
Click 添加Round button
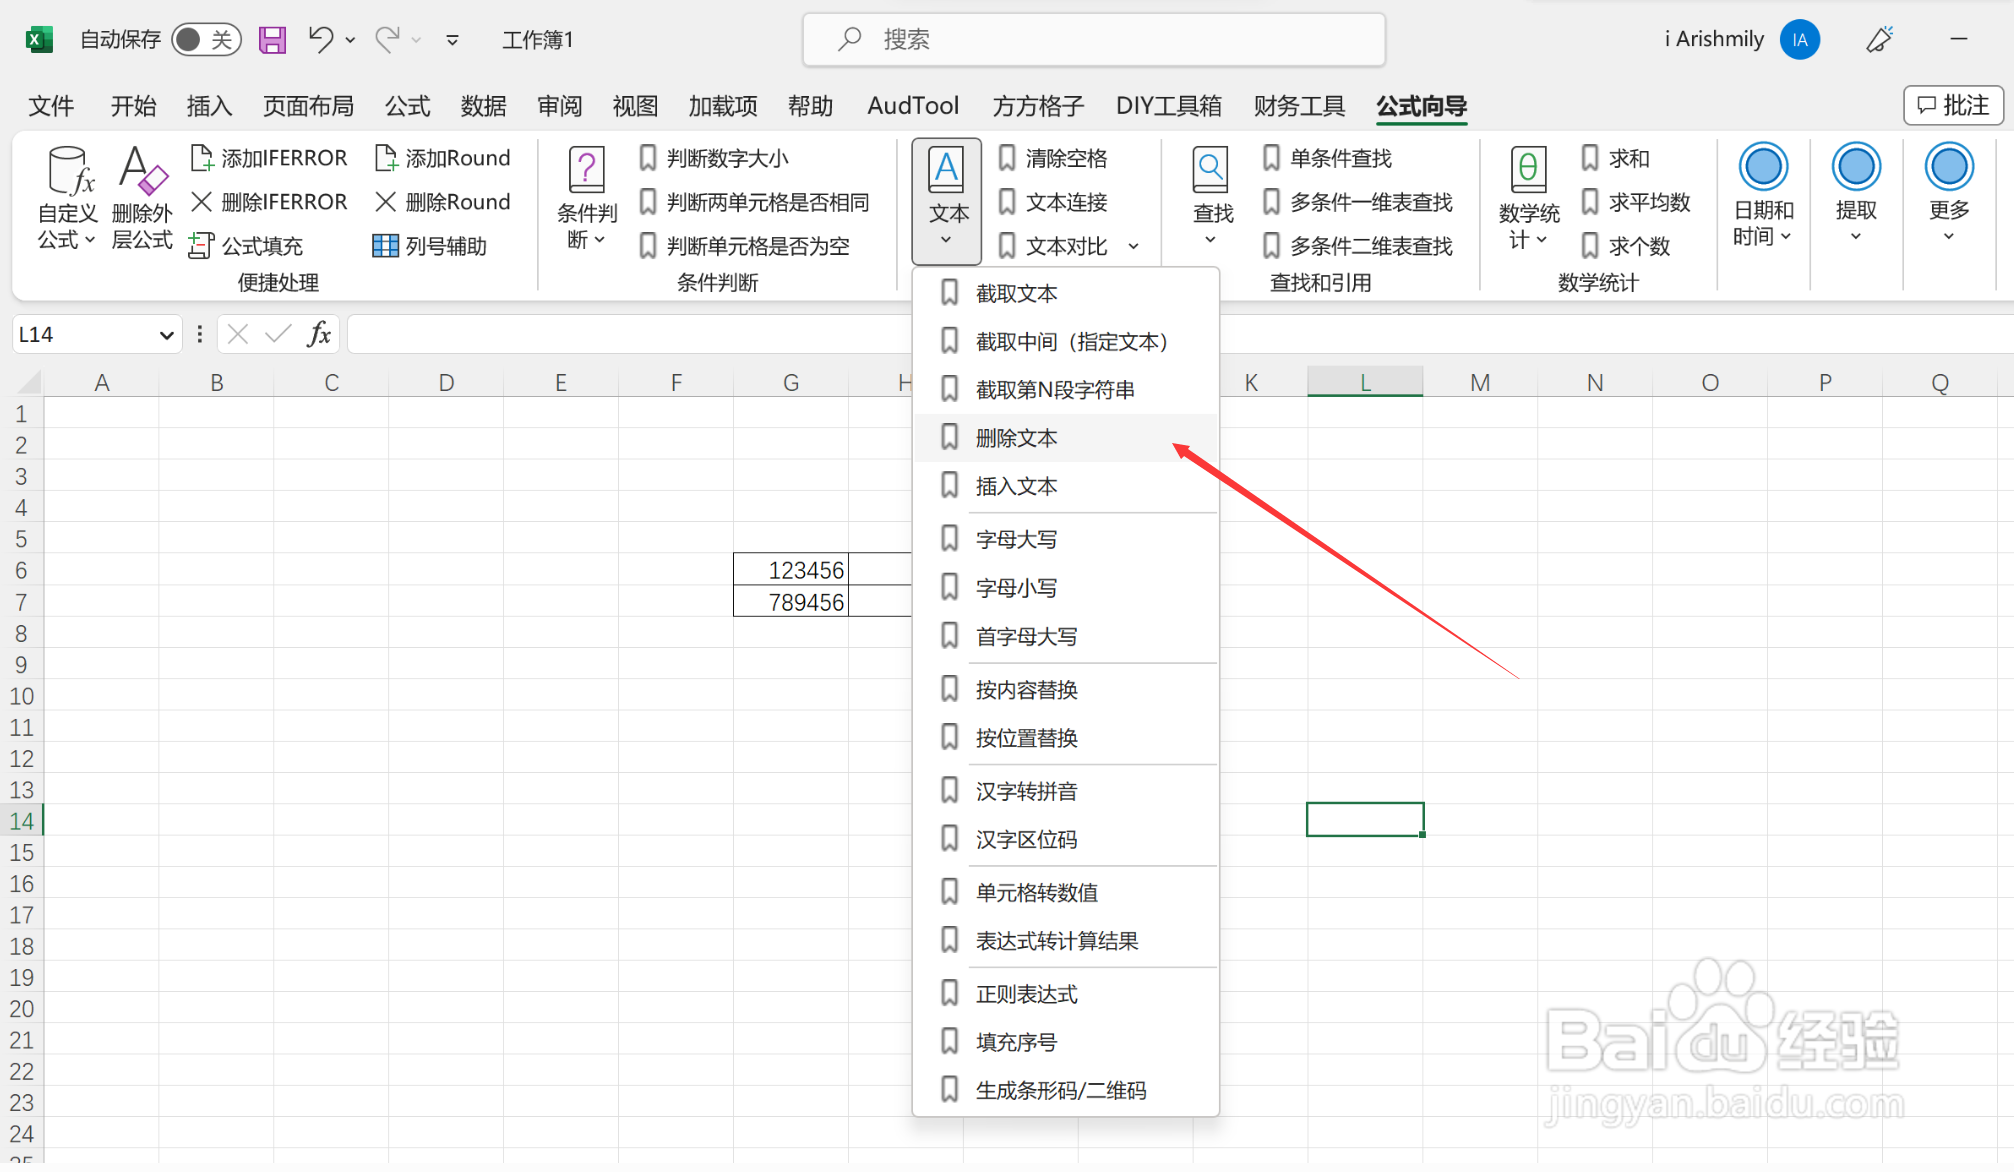pyautogui.click(x=442, y=158)
